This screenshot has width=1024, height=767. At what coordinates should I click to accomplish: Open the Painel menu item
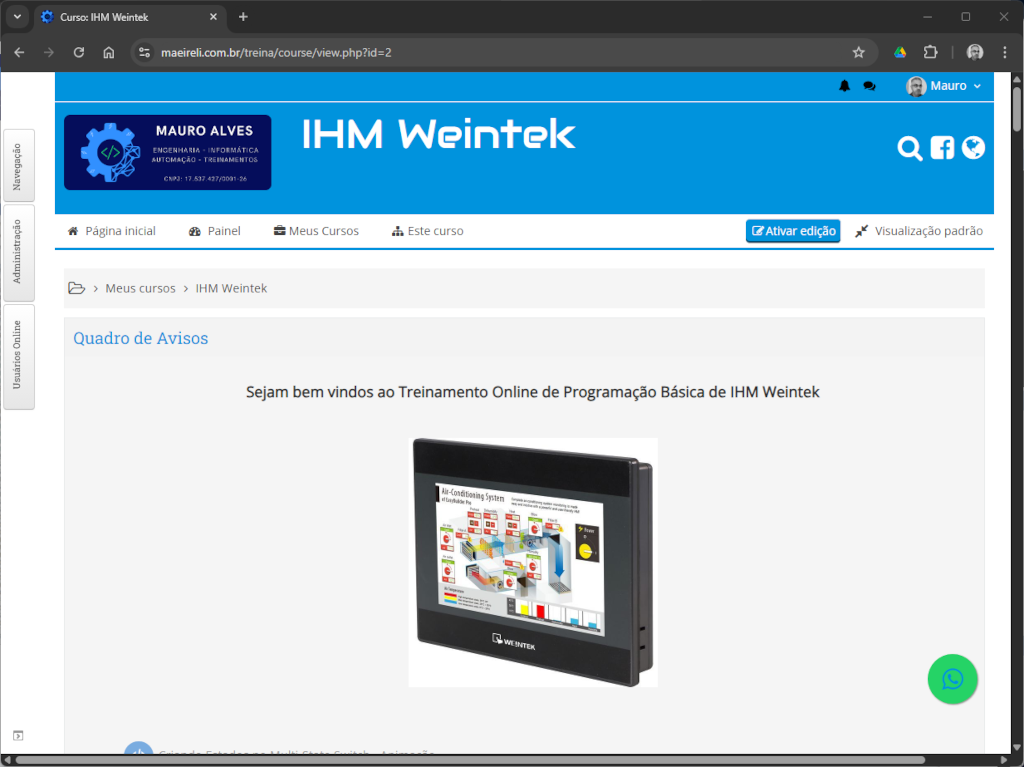click(x=214, y=231)
